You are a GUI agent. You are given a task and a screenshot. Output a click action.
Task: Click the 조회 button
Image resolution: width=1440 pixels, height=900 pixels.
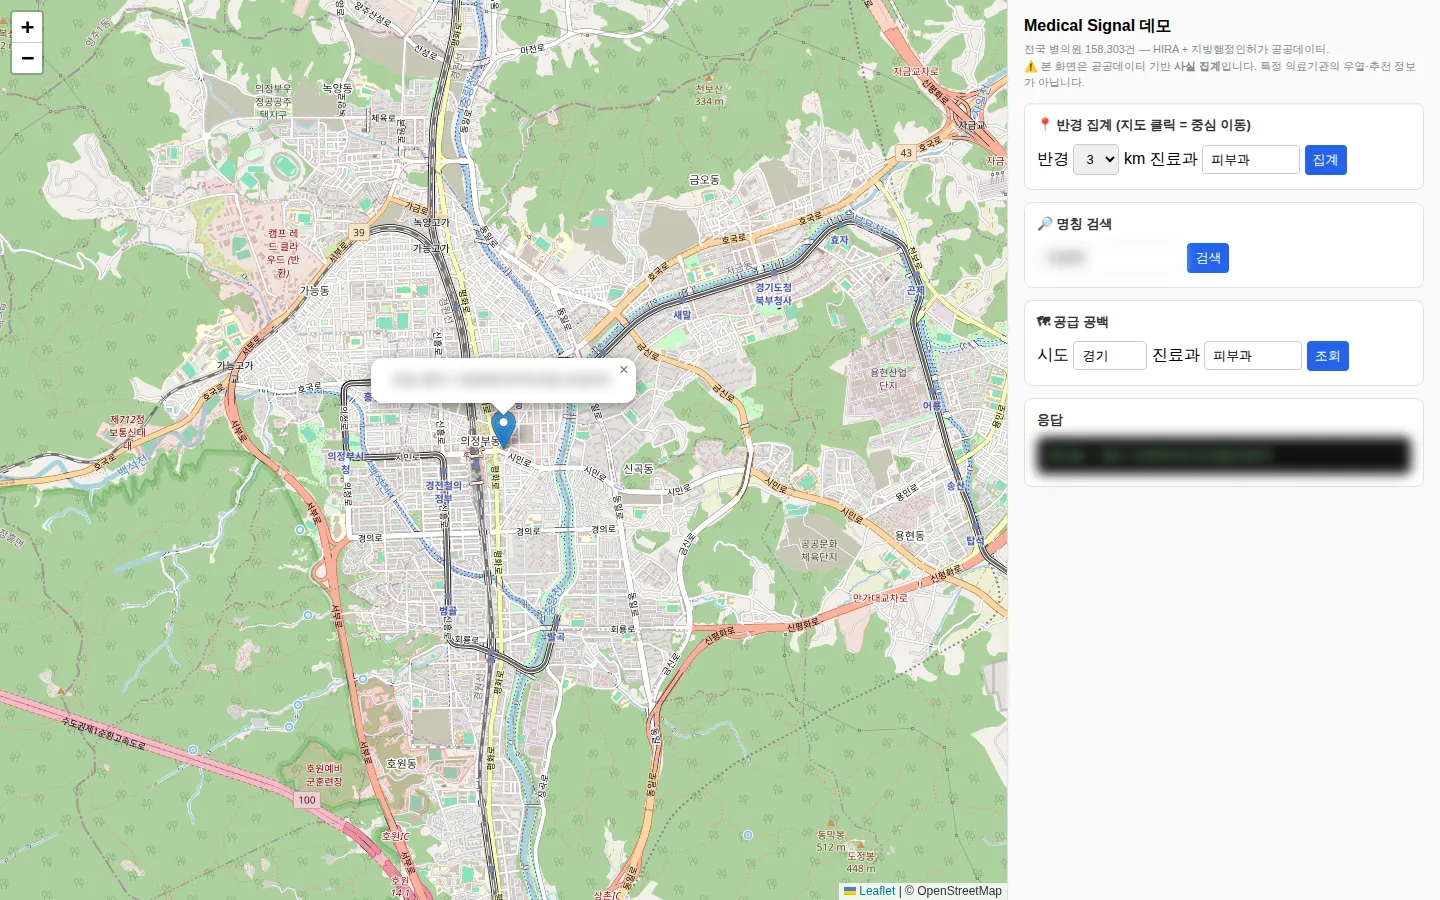pos(1327,356)
